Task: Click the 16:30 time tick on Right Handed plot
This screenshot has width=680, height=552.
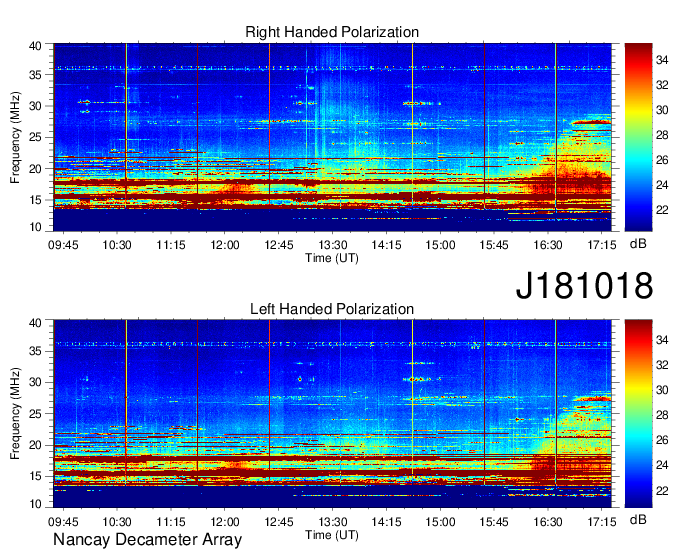Action: (x=548, y=245)
